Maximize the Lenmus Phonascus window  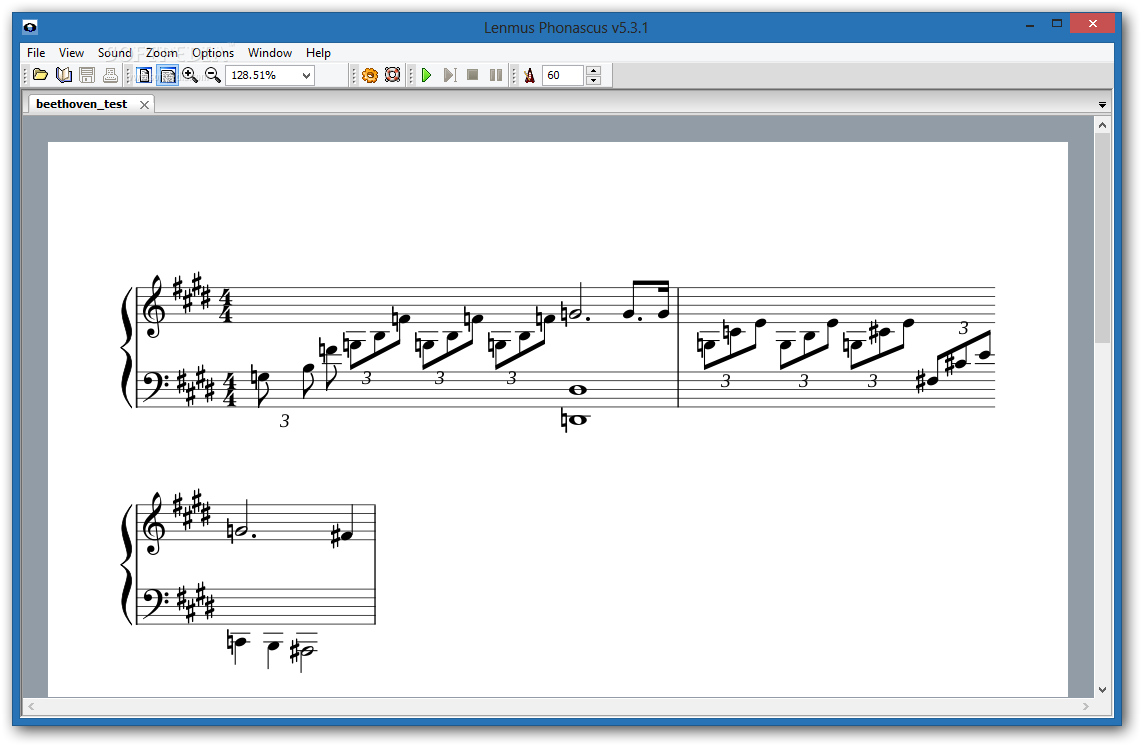click(1057, 24)
